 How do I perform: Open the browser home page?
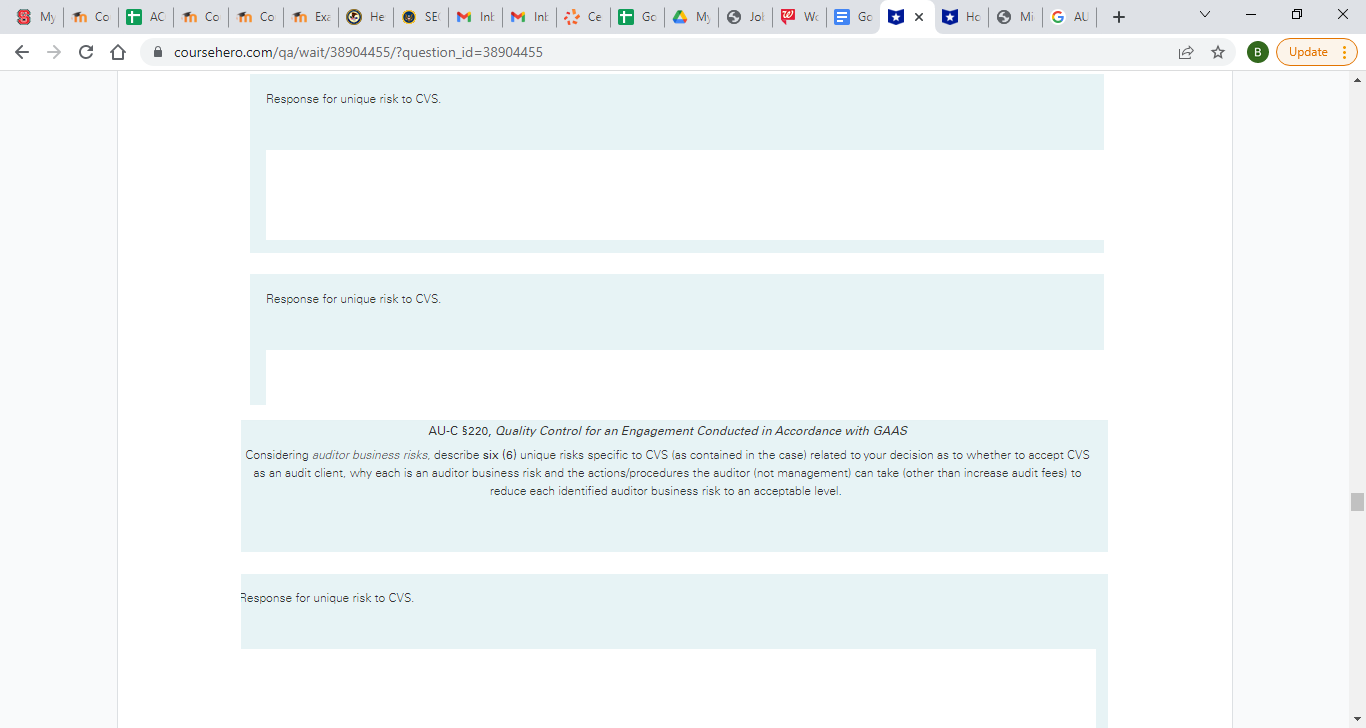(118, 52)
